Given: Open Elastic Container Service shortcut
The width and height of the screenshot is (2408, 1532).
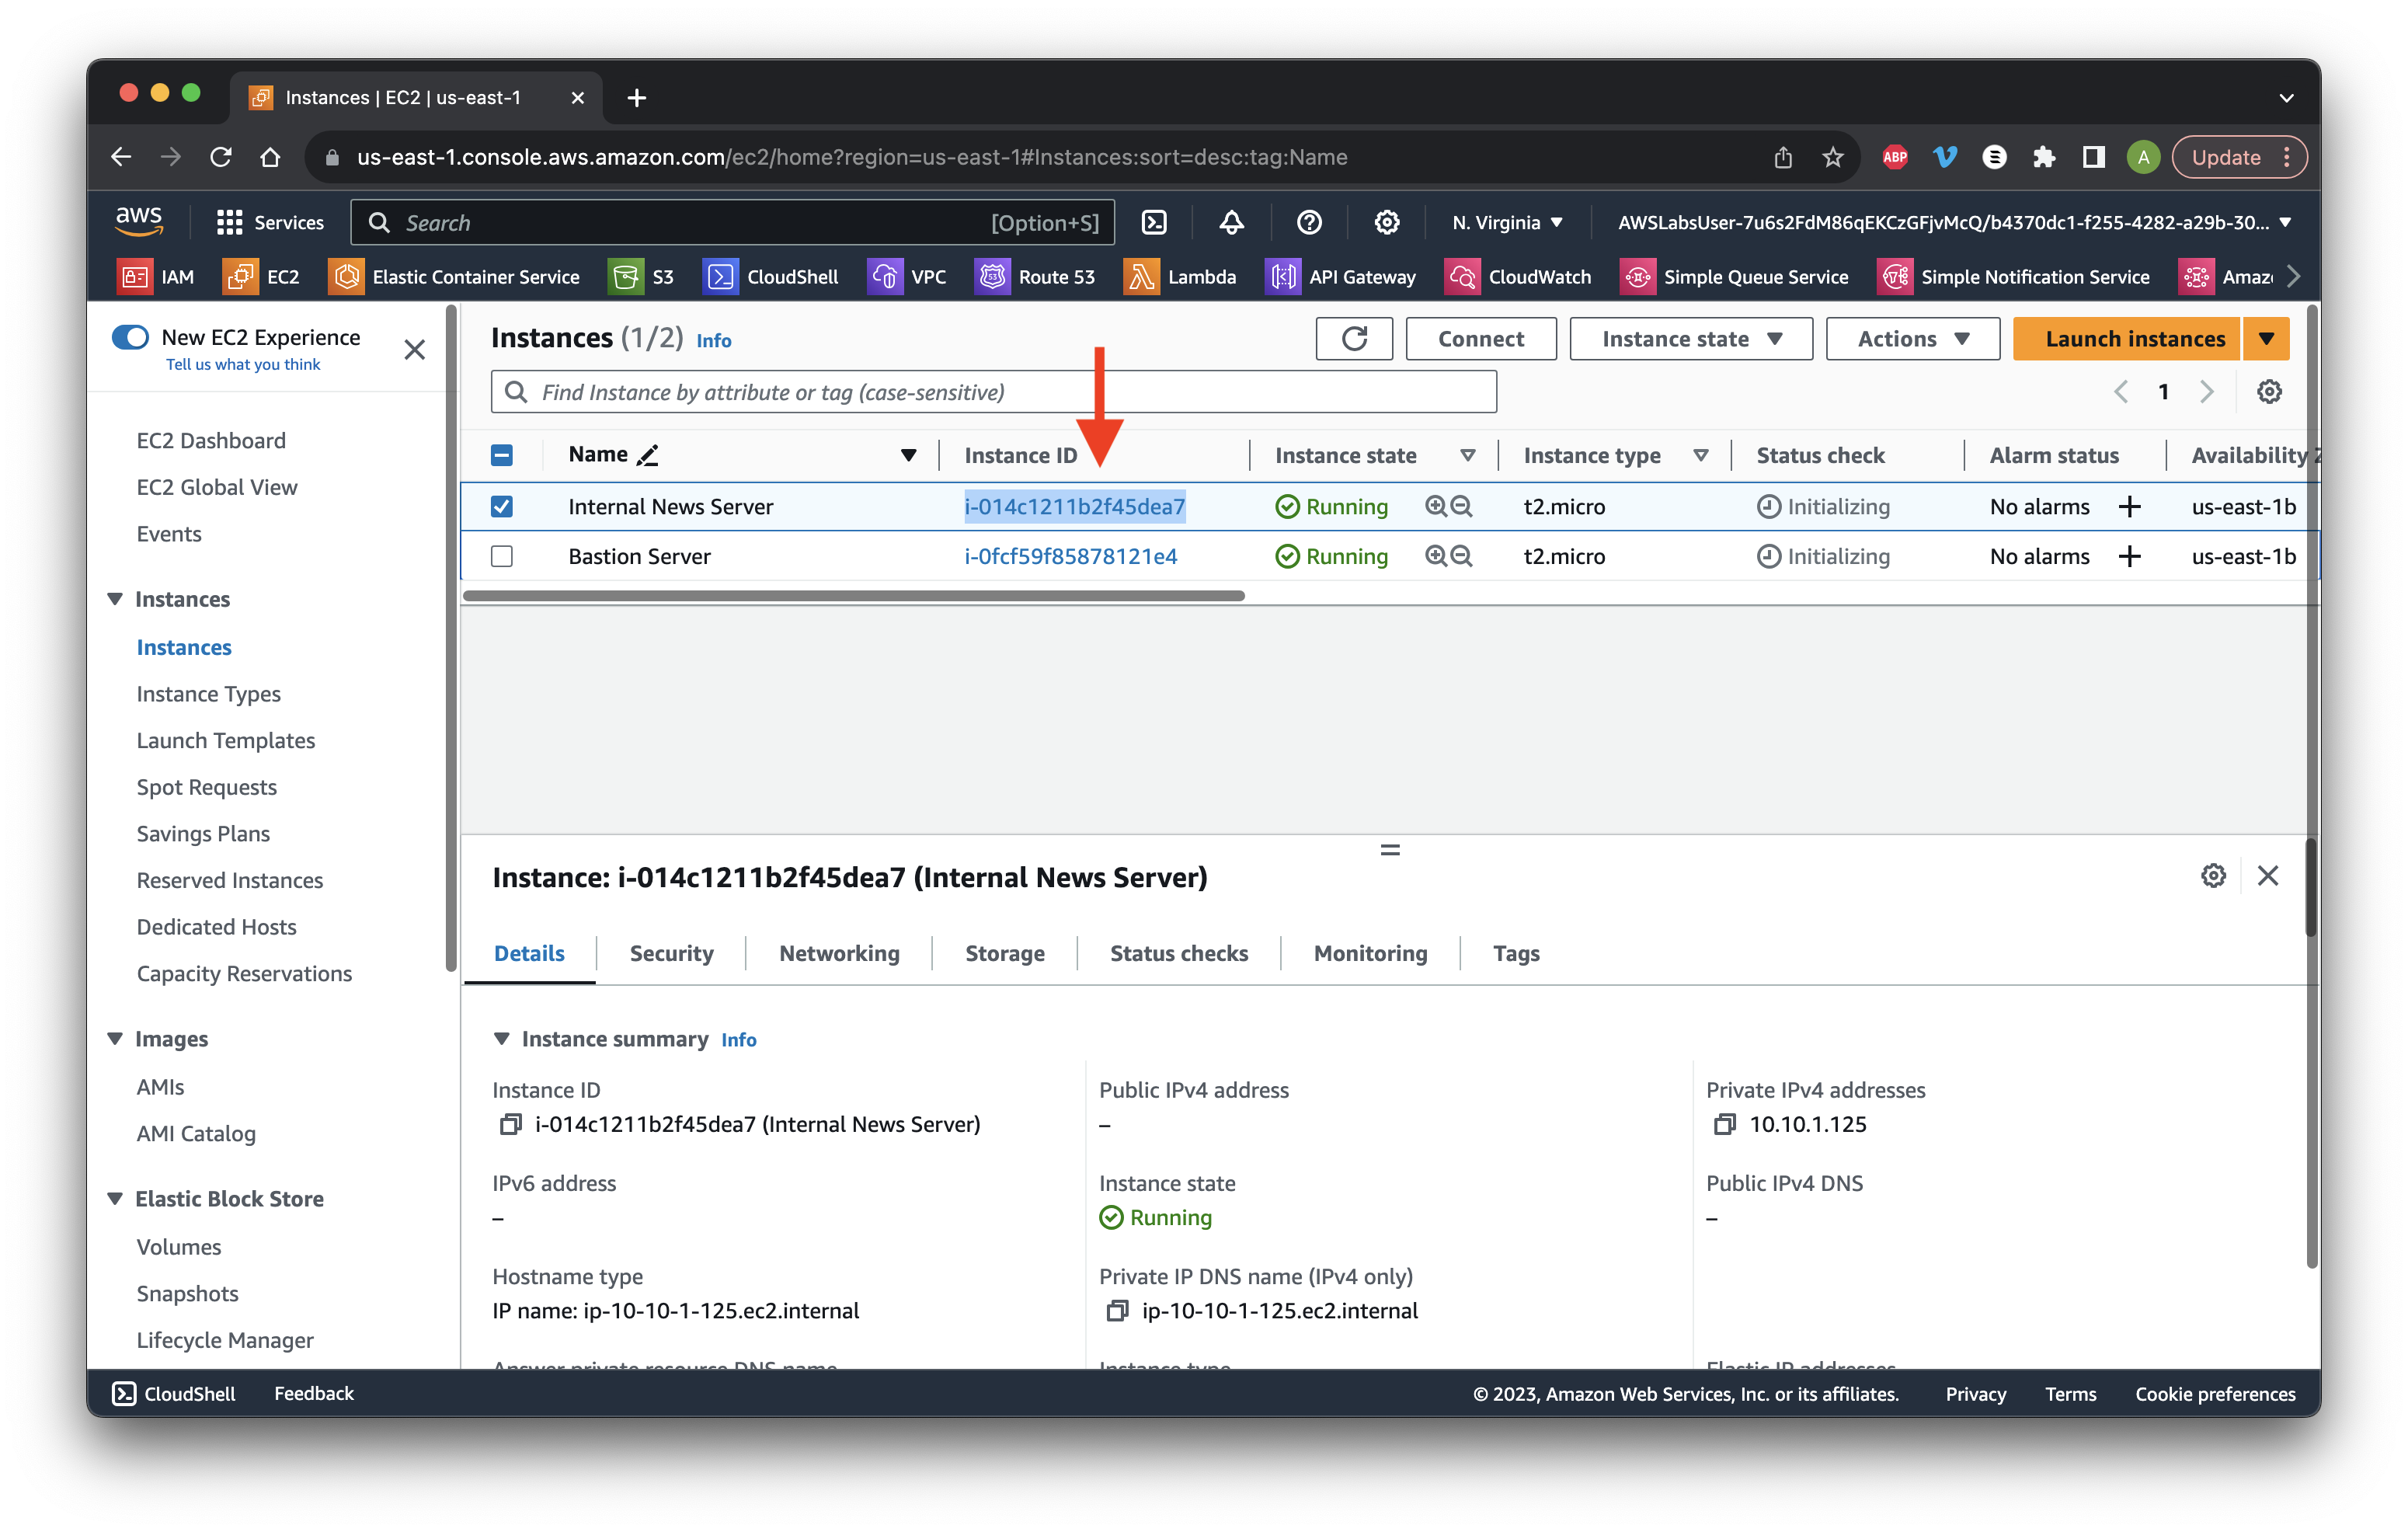Looking at the screenshot, I should (454, 277).
